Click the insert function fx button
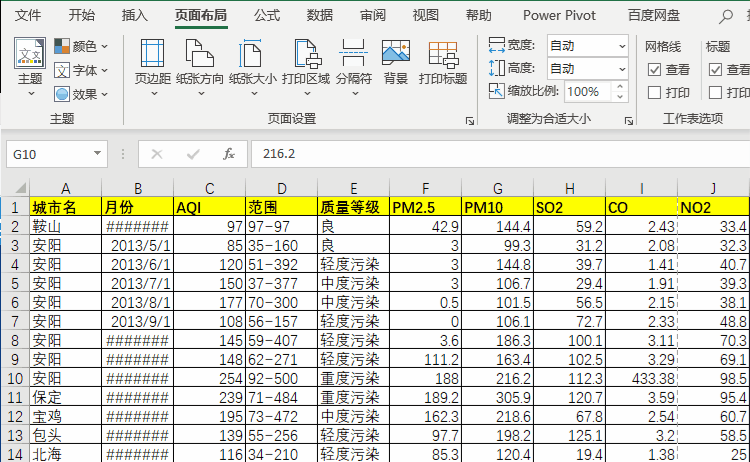 coord(229,154)
